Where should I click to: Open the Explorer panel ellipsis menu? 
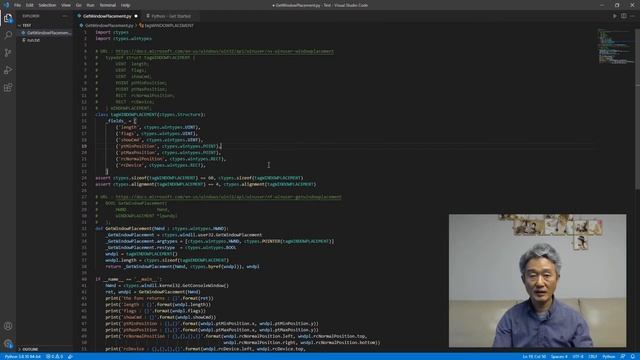click(65, 16)
